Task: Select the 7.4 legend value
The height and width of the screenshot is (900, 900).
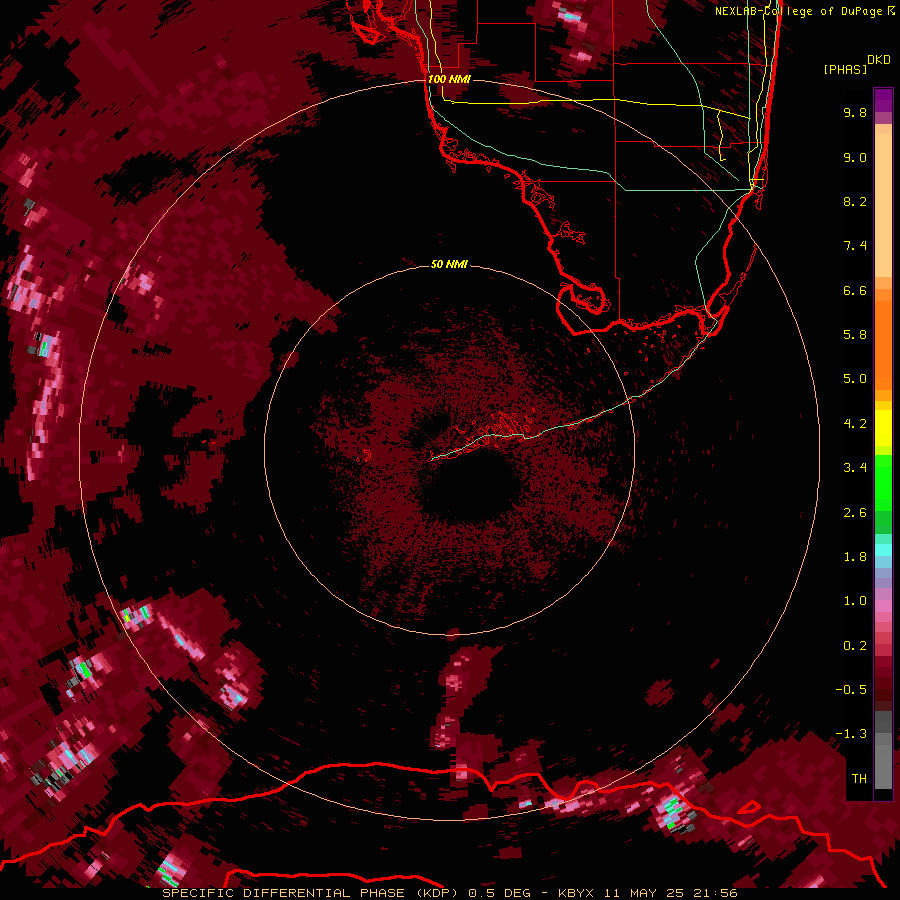Action: coord(855,246)
